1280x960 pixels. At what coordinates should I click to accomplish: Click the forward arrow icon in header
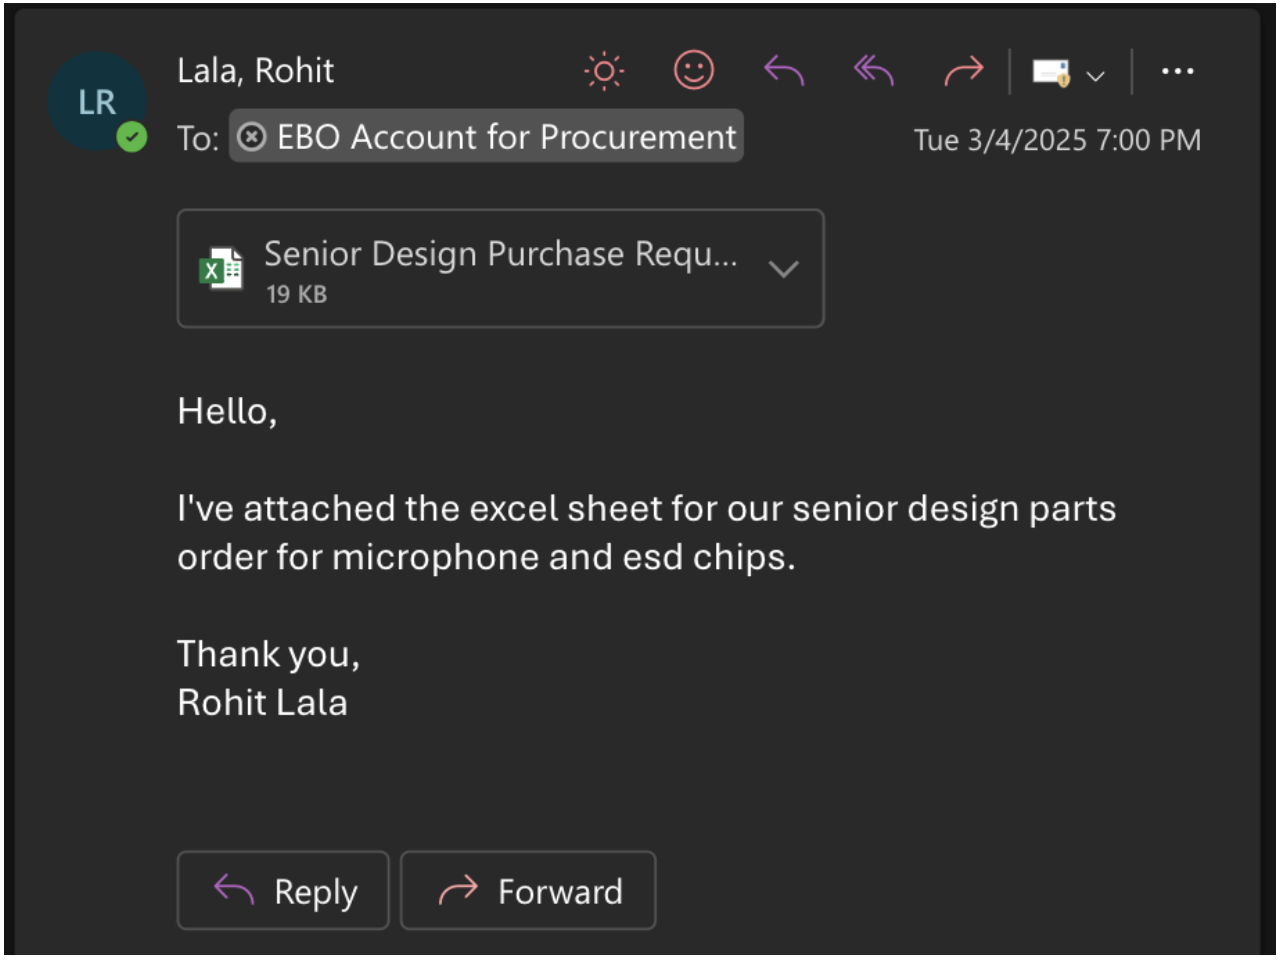pyautogui.click(x=963, y=71)
